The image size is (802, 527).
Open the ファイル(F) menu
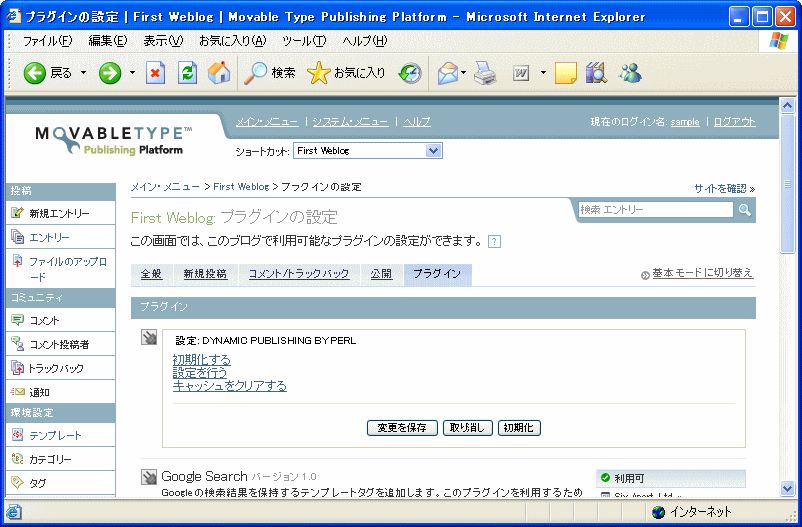point(47,41)
